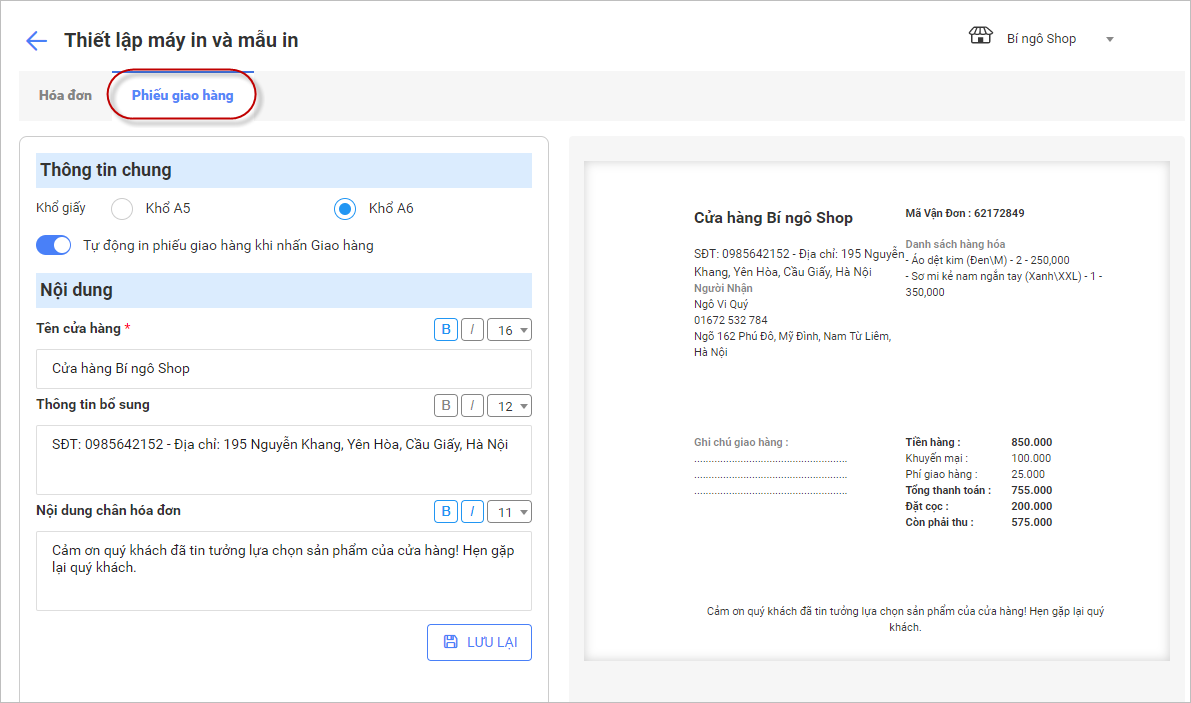
Task: Click the back arrow icon
Action: point(36,40)
